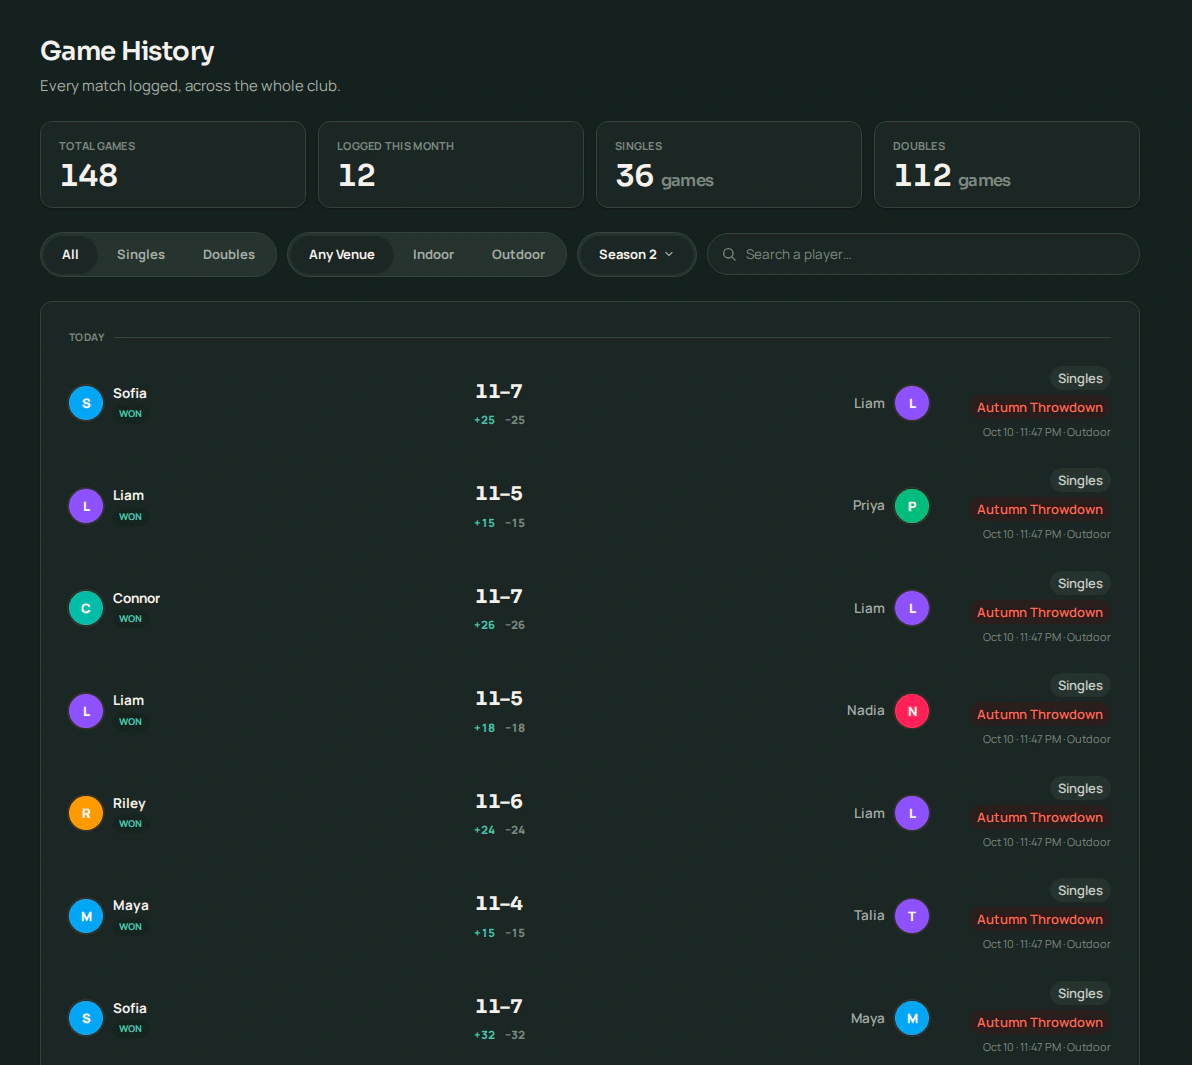Screen dimensions: 1192x1065
Task: Open the Singles 36 games card
Action: click(x=728, y=164)
